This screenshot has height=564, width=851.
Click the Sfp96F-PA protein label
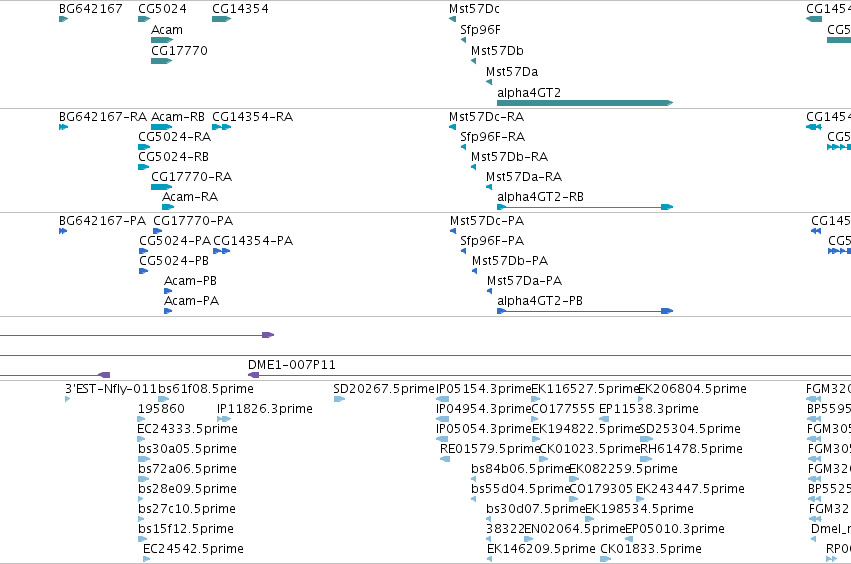(492, 241)
